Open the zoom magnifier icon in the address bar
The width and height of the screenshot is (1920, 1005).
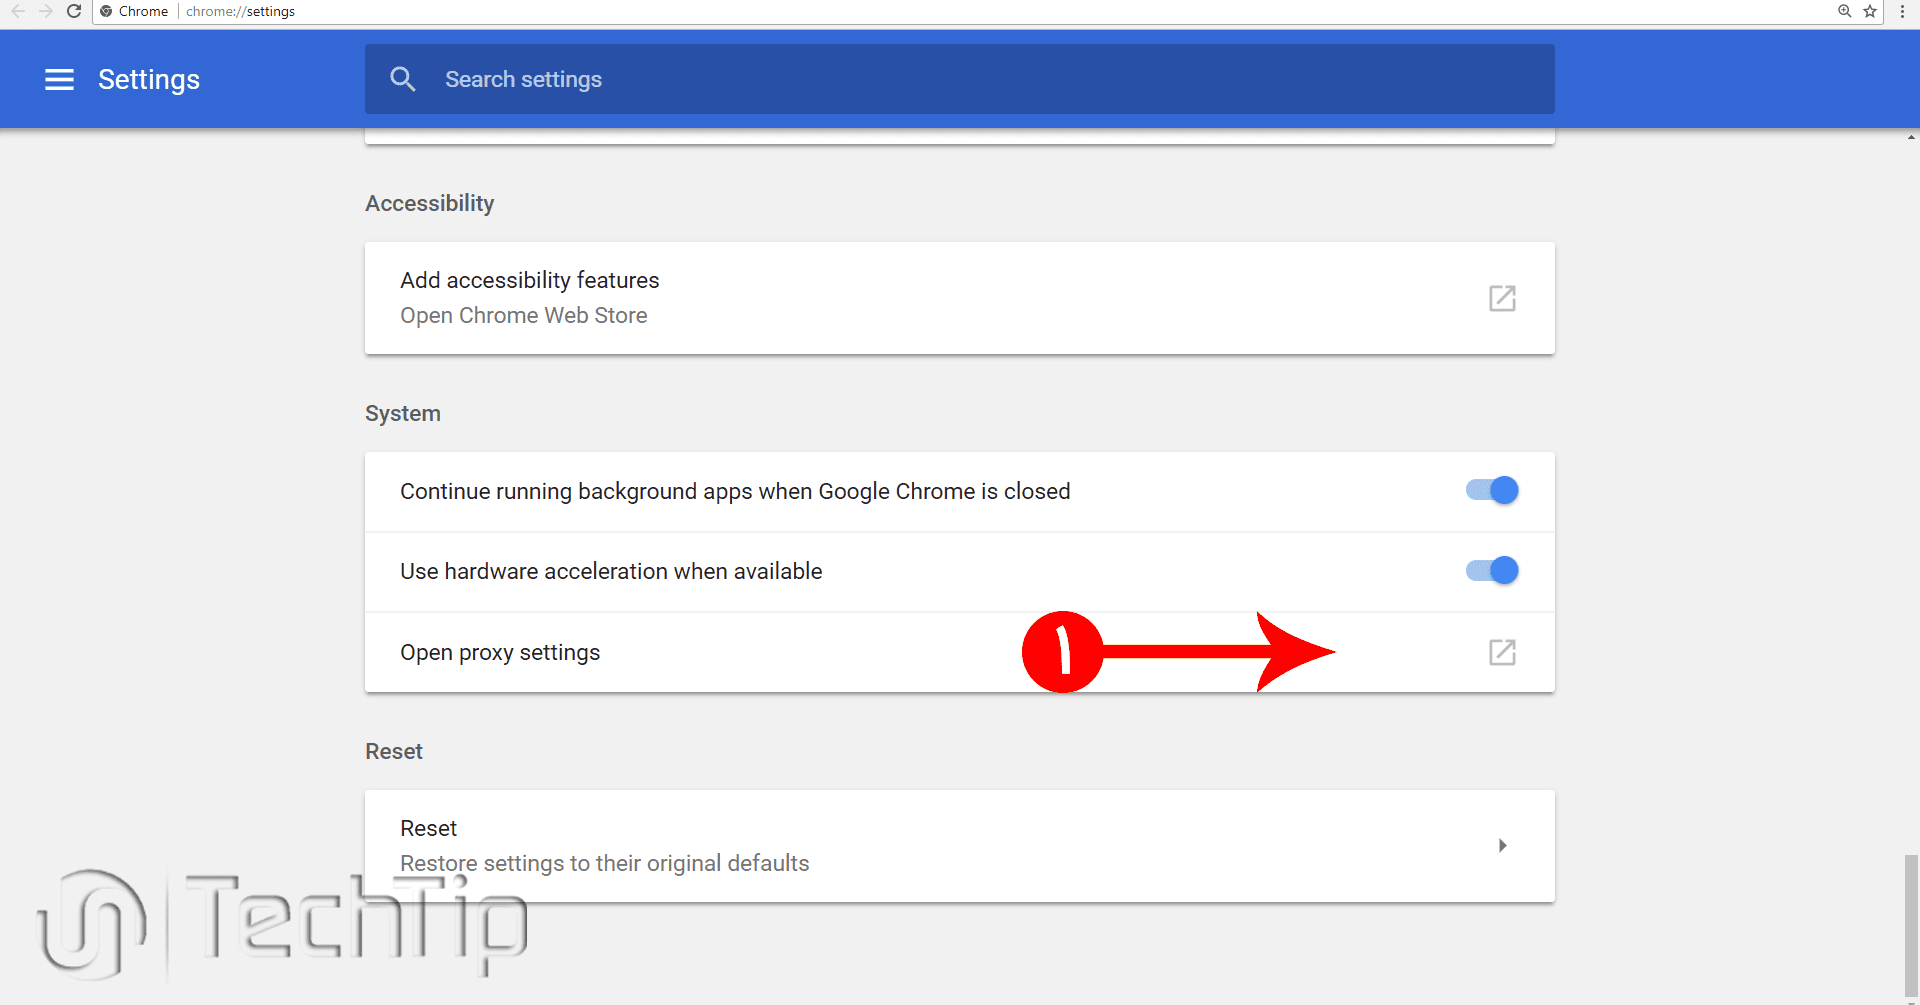[1845, 11]
